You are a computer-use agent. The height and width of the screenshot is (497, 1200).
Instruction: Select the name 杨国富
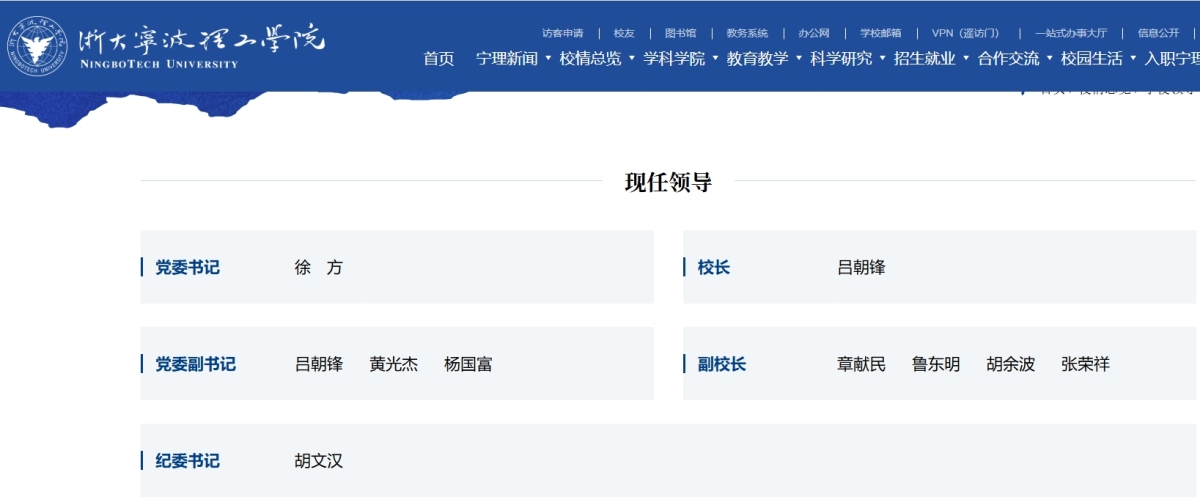click(x=468, y=364)
